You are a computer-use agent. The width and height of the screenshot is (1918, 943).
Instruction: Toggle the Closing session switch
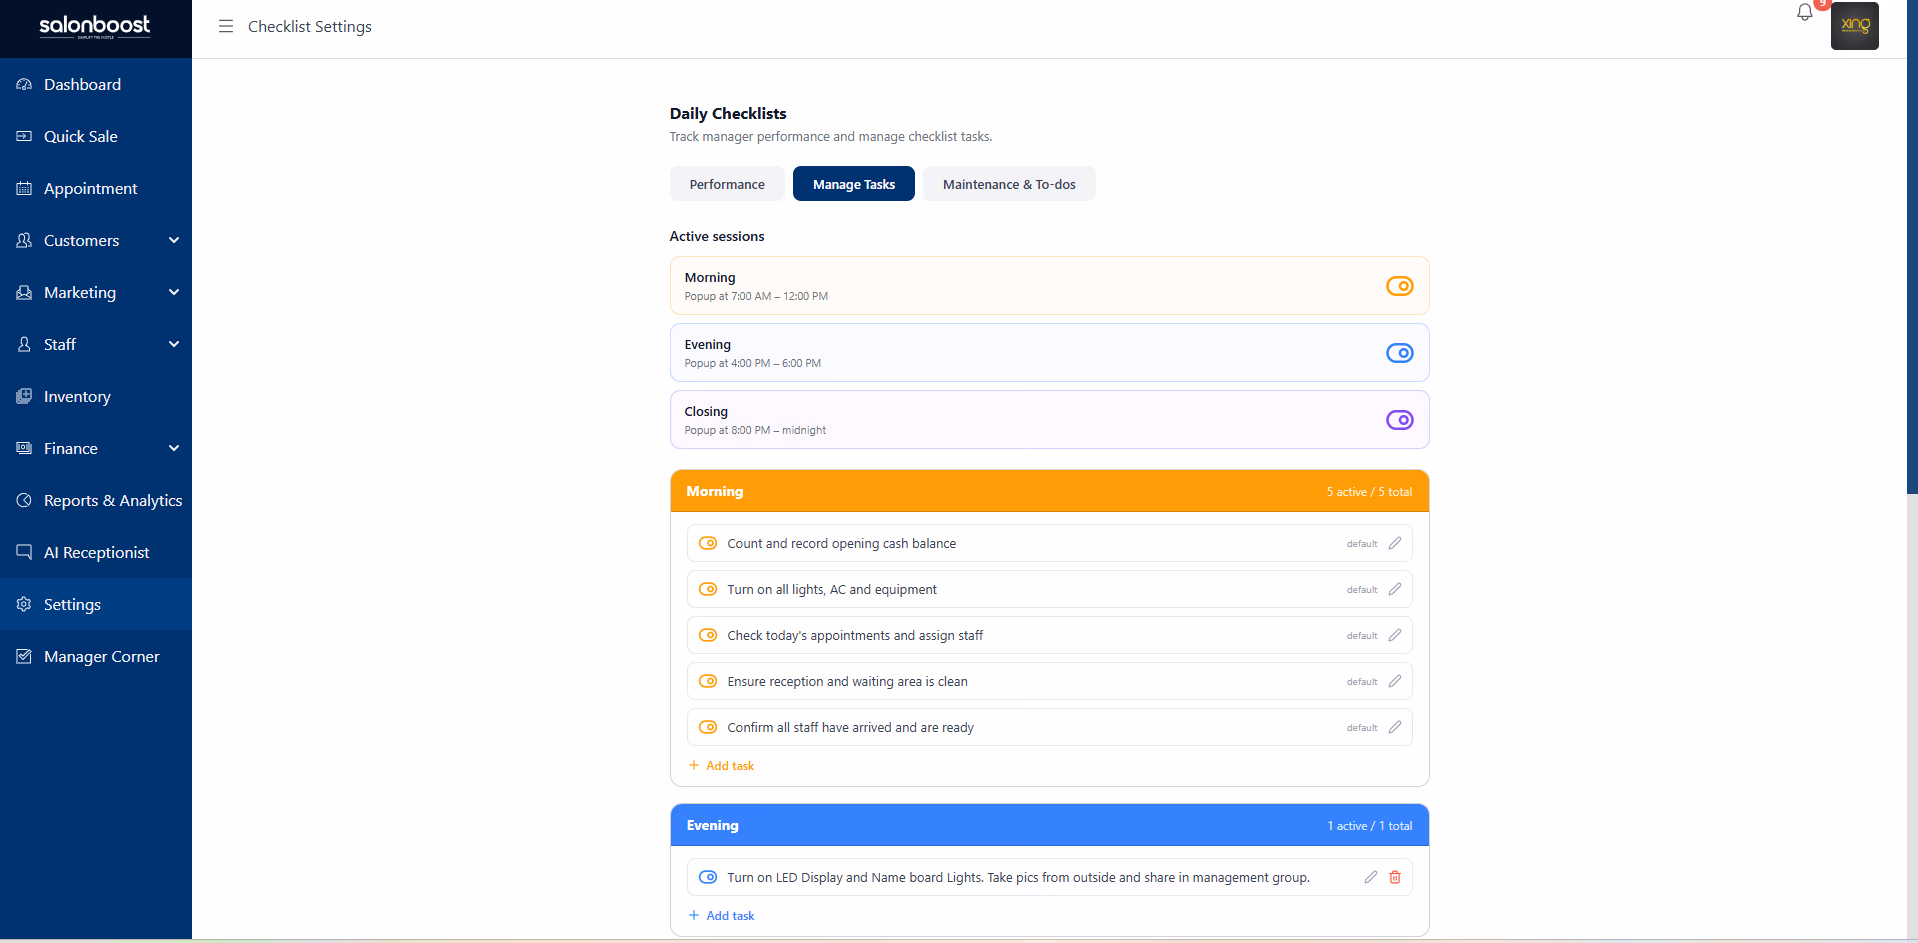(x=1399, y=420)
